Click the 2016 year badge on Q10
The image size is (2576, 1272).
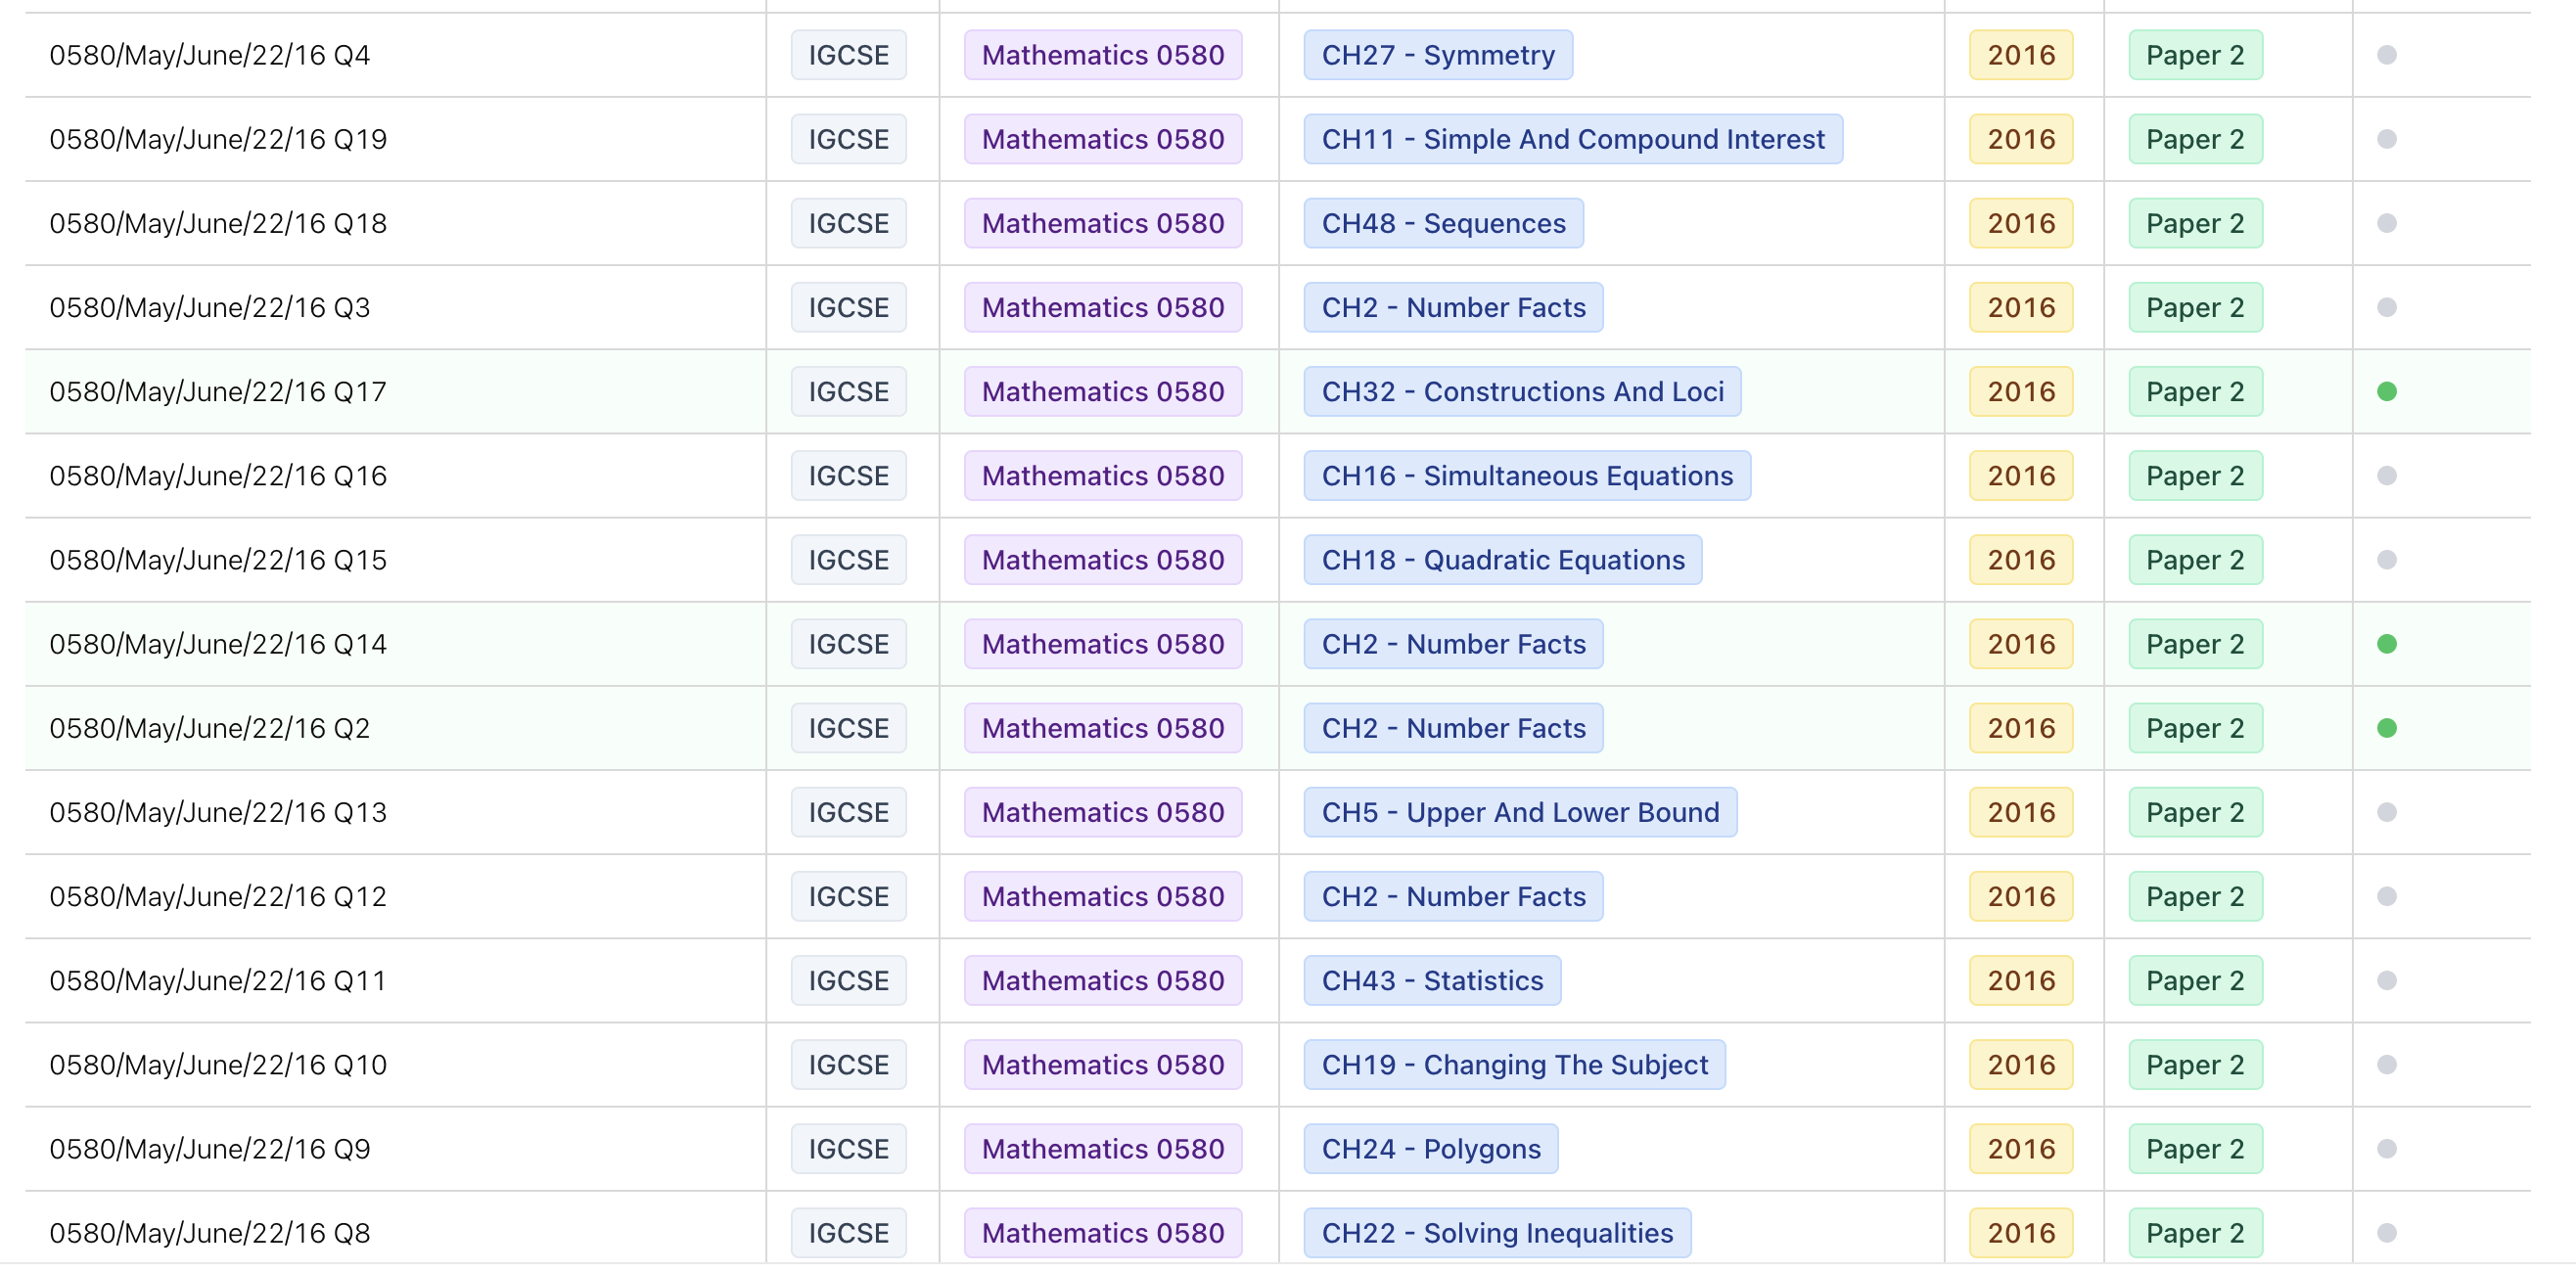click(2020, 1064)
